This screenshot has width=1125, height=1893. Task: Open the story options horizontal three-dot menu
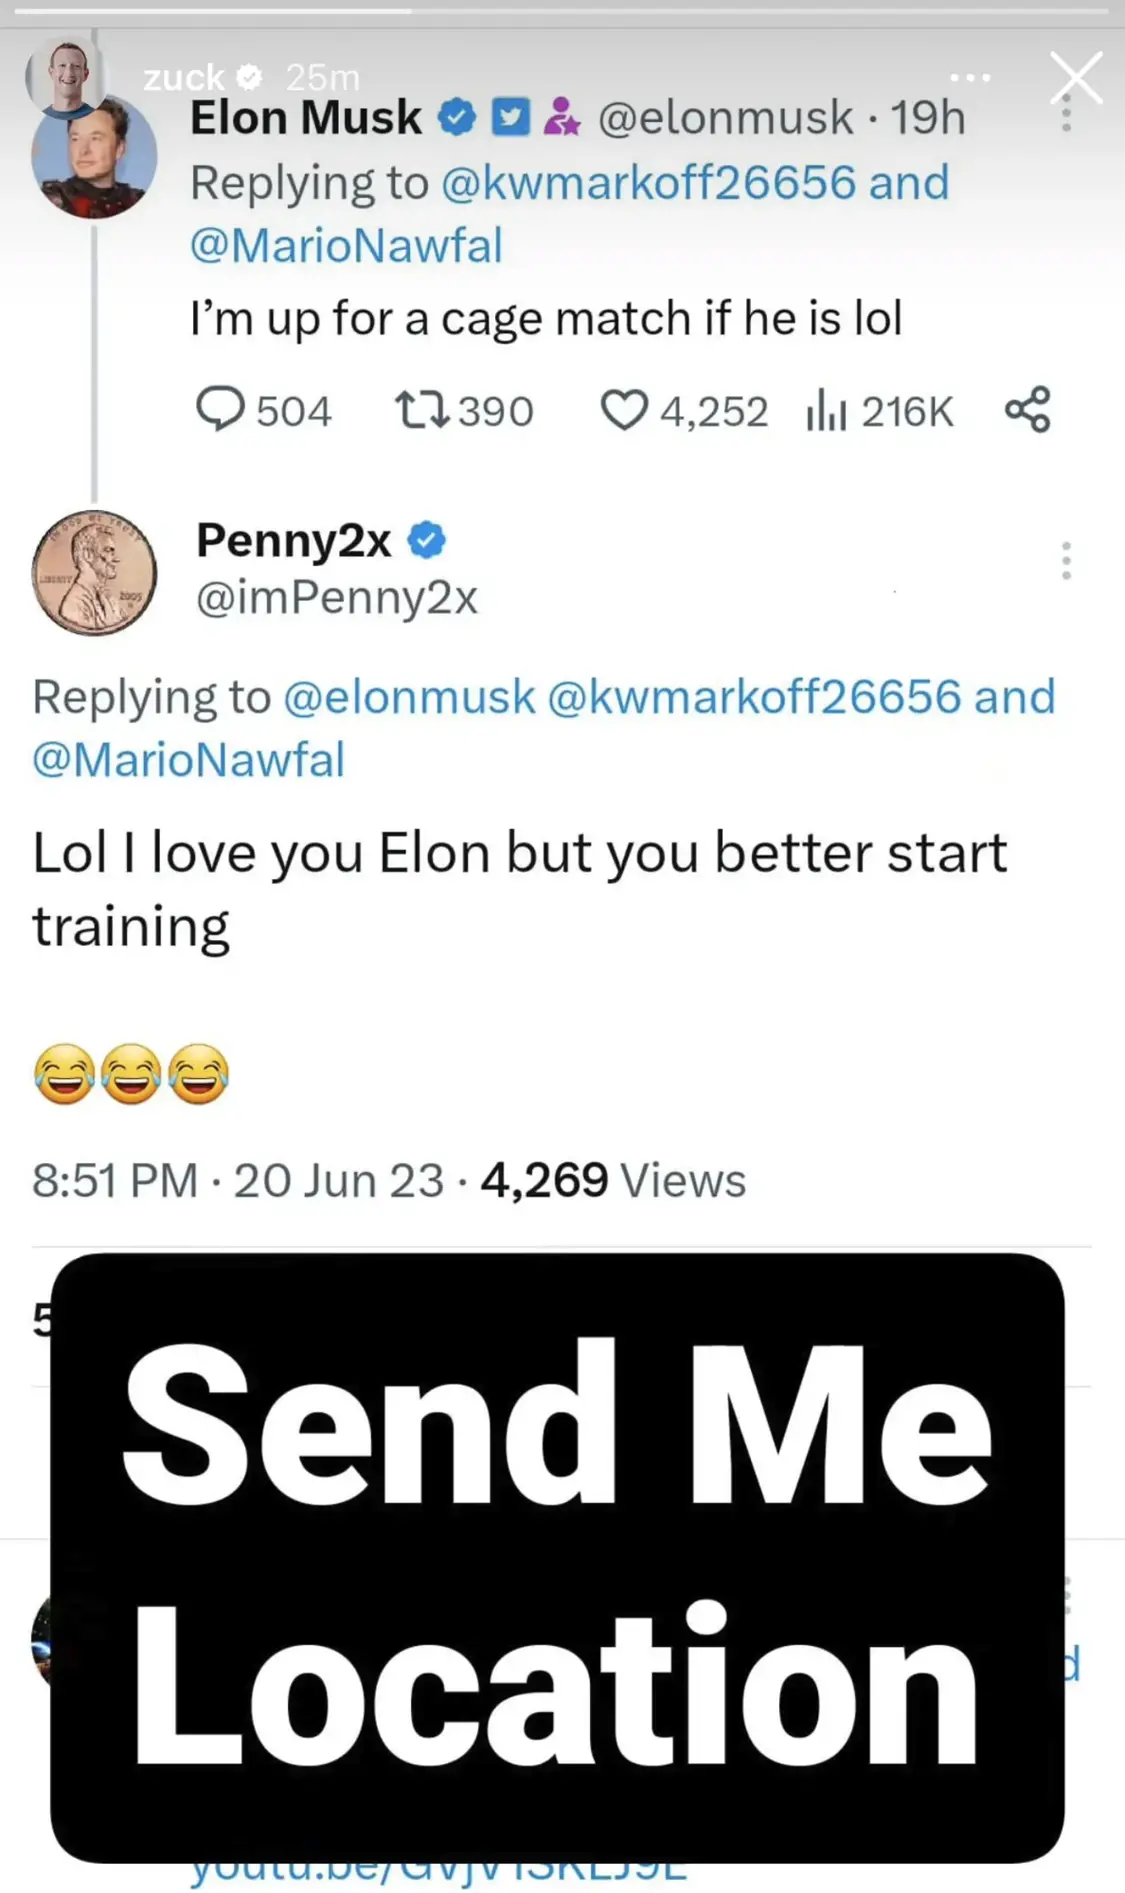pos(970,77)
